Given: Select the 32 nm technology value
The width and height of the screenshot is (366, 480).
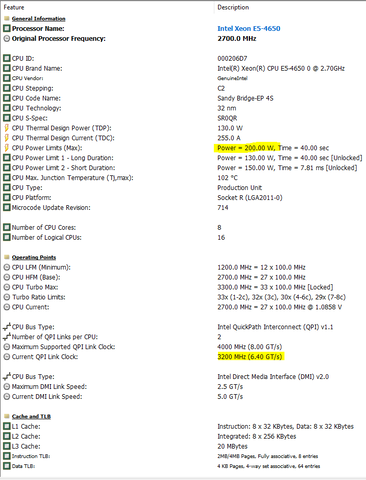Looking at the screenshot, I should pos(227,108).
